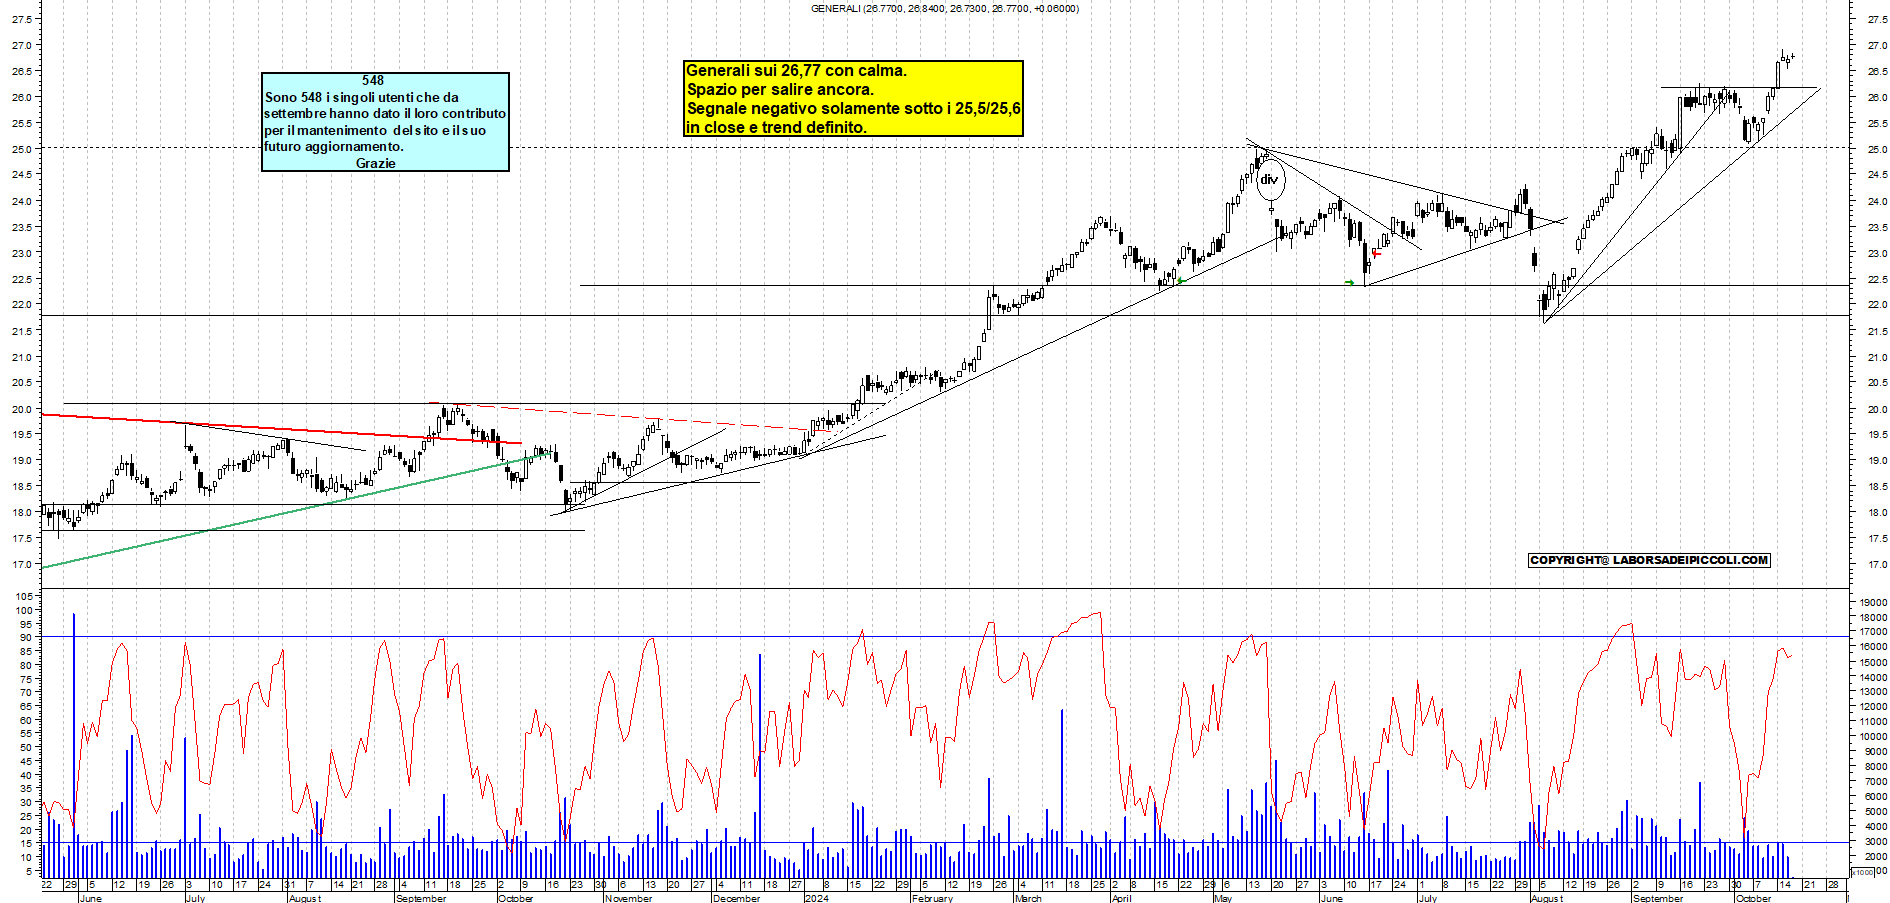The width and height of the screenshot is (1890, 903).
Task: Click the circled 'div' divergence marker
Action: [x=1269, y=180]
